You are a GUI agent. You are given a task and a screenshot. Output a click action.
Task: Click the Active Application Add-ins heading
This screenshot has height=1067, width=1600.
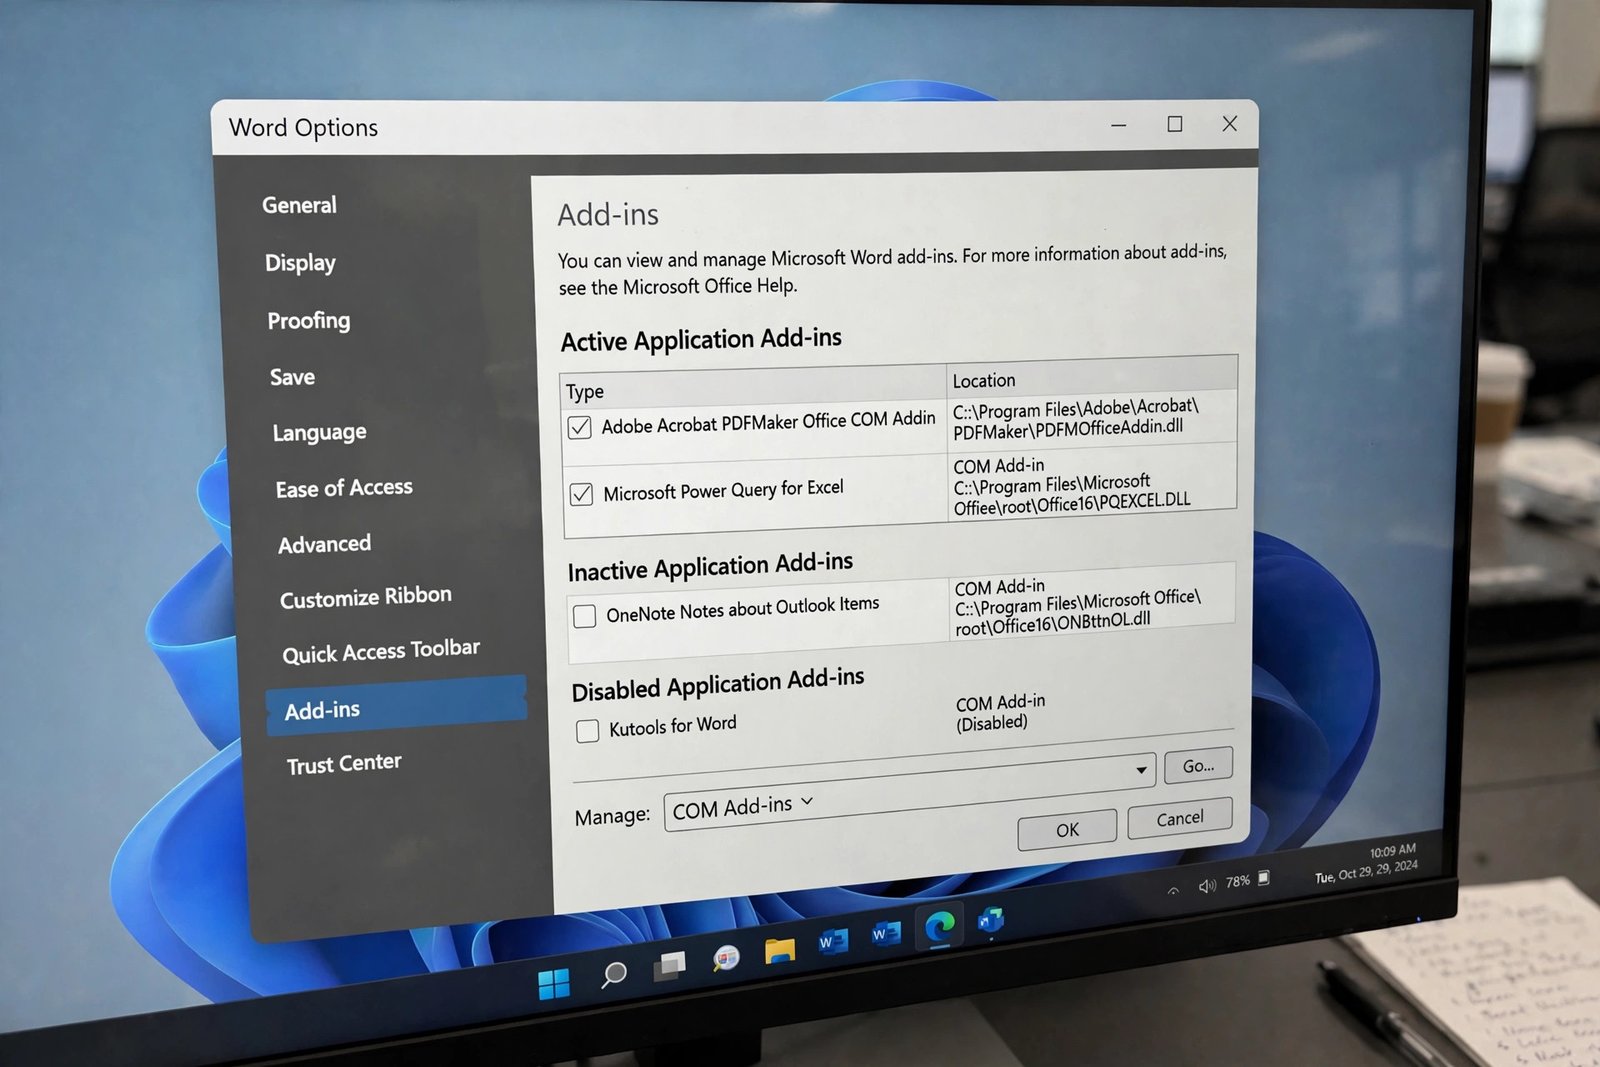(701, 340)
